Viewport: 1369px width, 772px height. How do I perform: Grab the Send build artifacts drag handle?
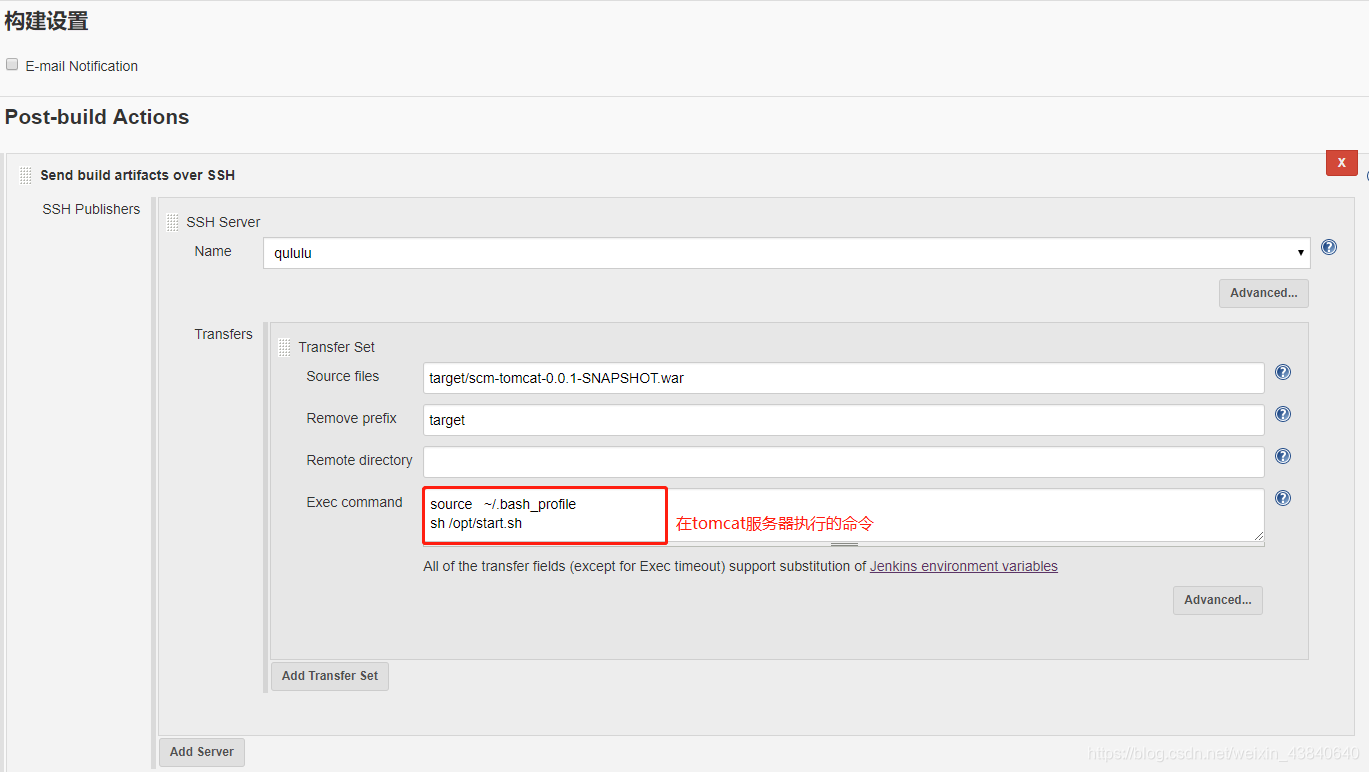pos(26,175)
